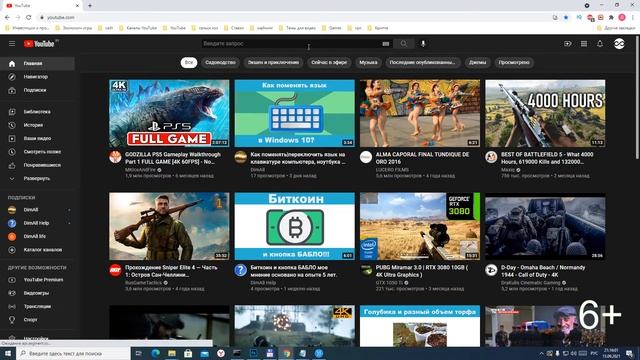Image resolution: width=640 pixels, height=360 pixels.
Task: Click the magnifier search button
Action: 404,44
